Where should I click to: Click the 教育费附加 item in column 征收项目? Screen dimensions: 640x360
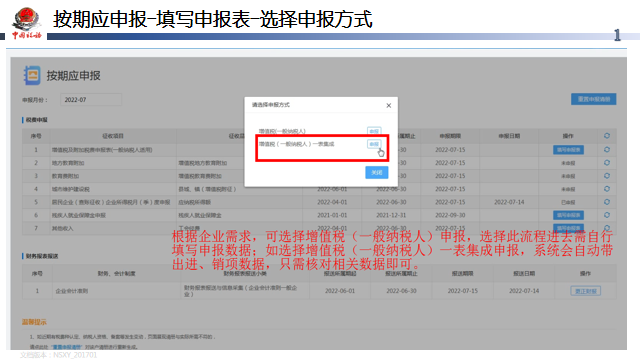tap(65, 176)
